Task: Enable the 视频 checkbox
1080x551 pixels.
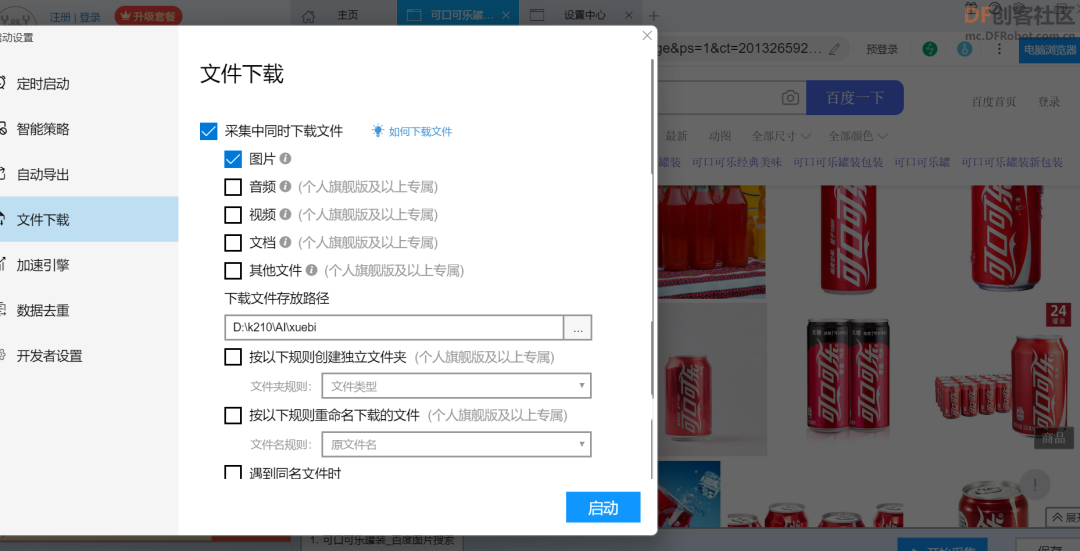Action: click(233, 215)
